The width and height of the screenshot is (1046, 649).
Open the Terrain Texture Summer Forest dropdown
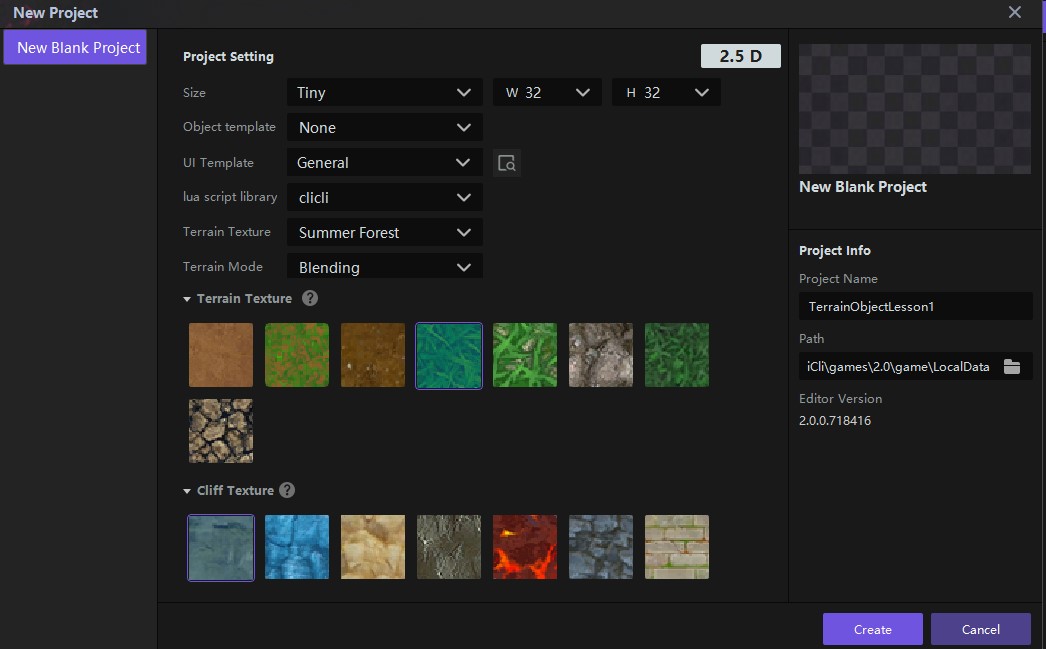[384, 233]
